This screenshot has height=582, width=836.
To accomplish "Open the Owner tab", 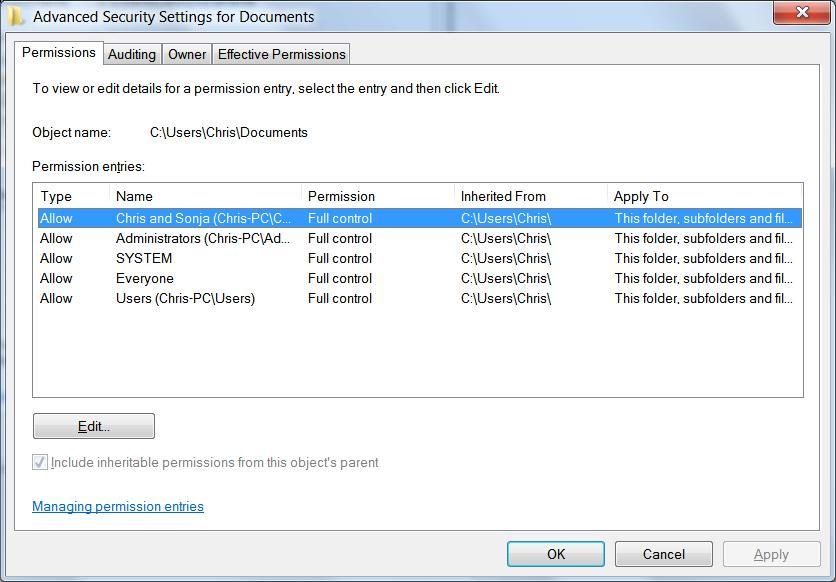I will click(187, 54).
